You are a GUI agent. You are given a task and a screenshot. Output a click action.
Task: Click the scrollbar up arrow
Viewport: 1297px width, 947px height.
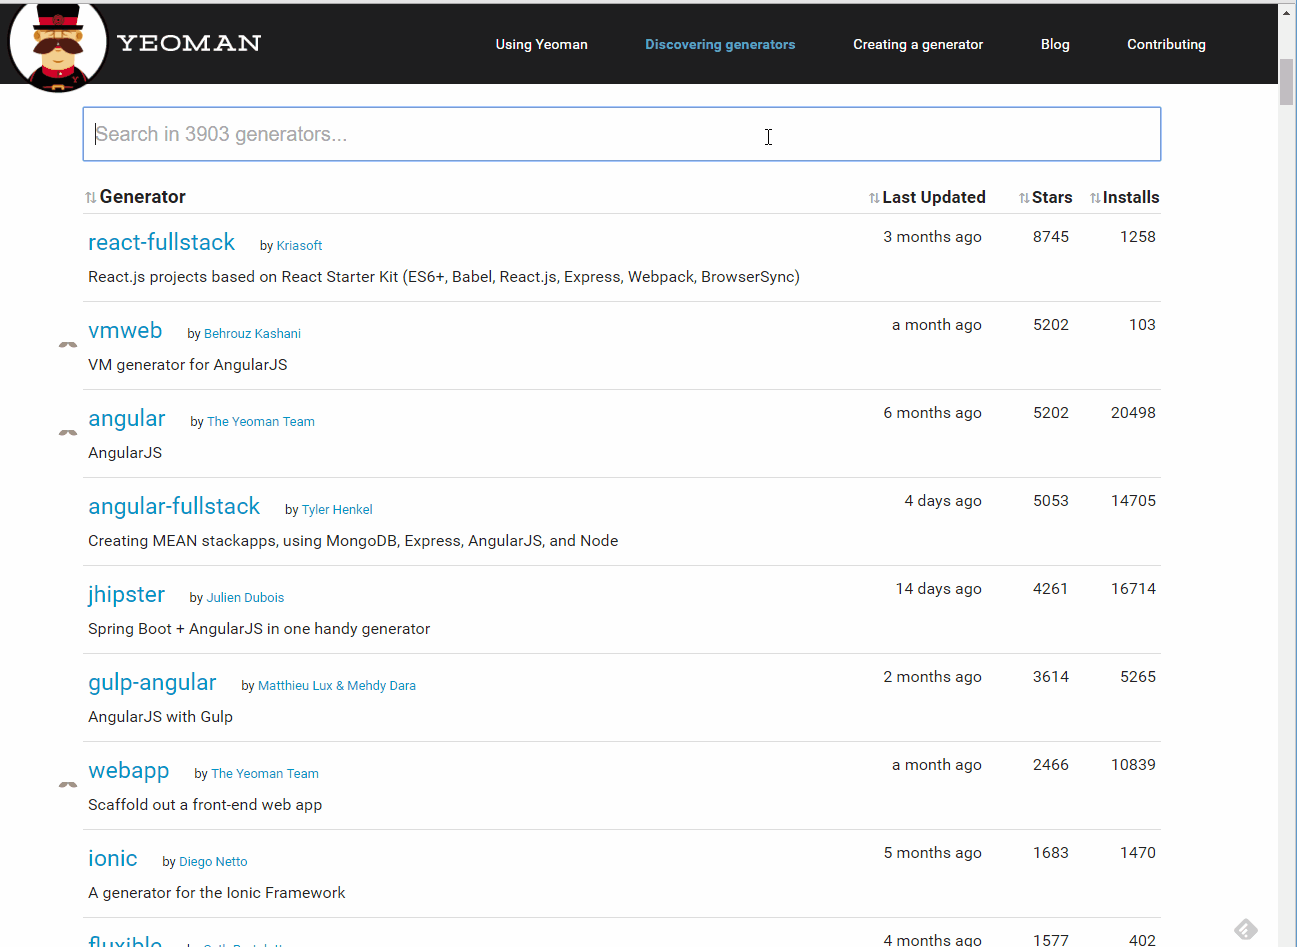[x=1287, y=13]
